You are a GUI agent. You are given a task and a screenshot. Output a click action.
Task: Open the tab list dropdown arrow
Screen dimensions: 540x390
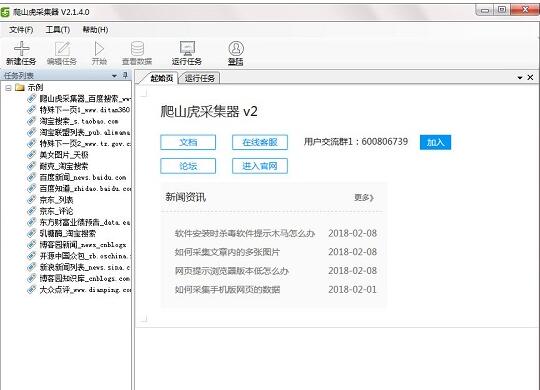[520, 78]
